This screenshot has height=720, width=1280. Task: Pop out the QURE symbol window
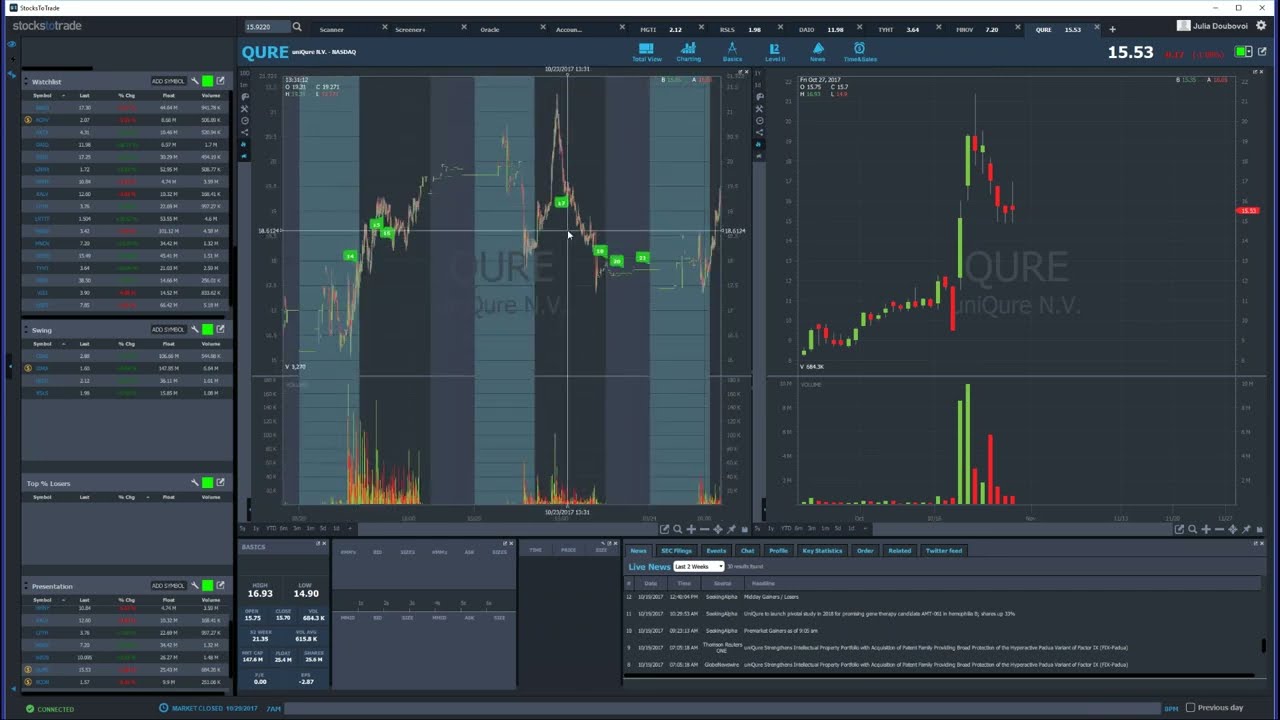tap(1262, 51)
